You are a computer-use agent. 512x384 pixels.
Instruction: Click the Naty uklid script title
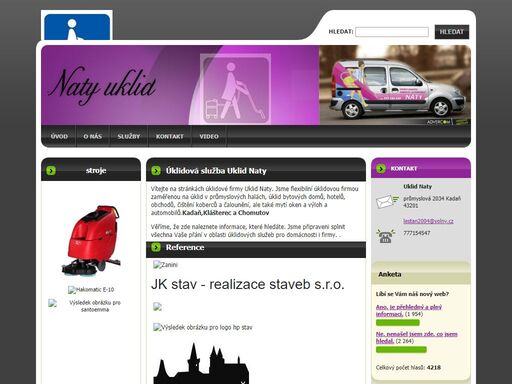(x=102, y=85)
